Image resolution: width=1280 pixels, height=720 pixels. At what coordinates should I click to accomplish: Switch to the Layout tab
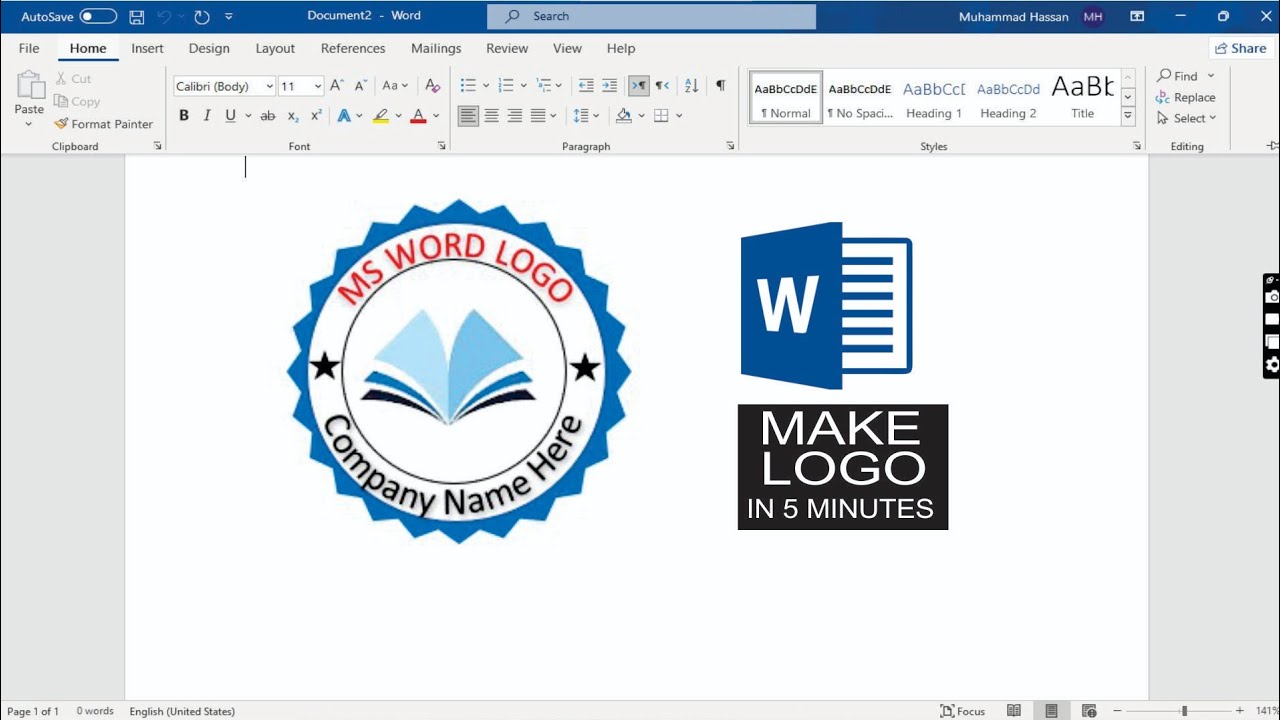tap(275, 48)
